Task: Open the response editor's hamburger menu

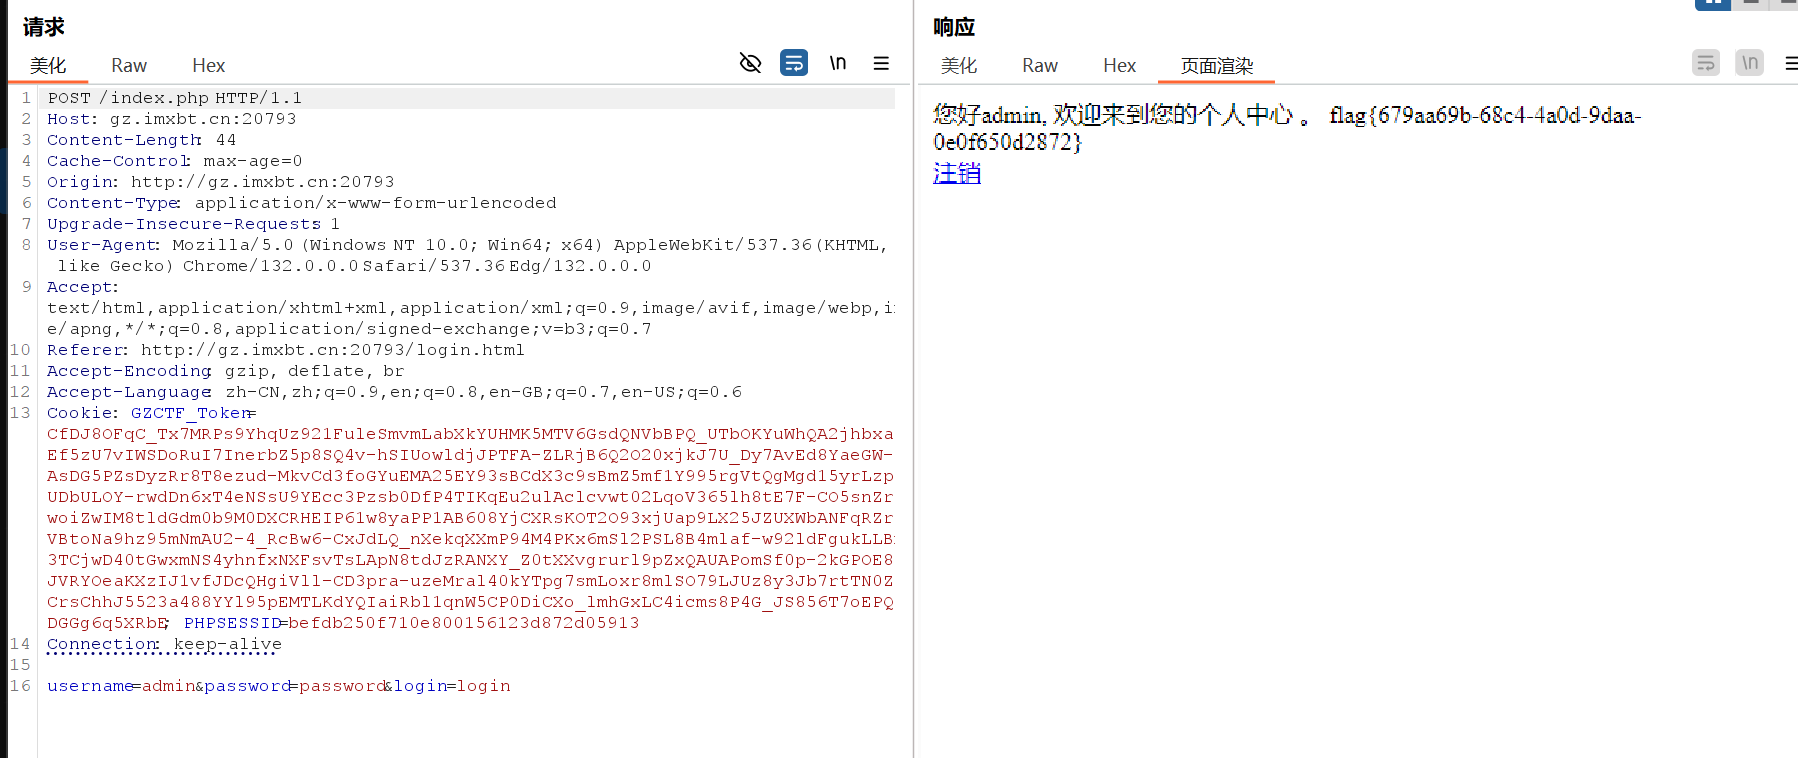Action: (x=1791, y=62)
